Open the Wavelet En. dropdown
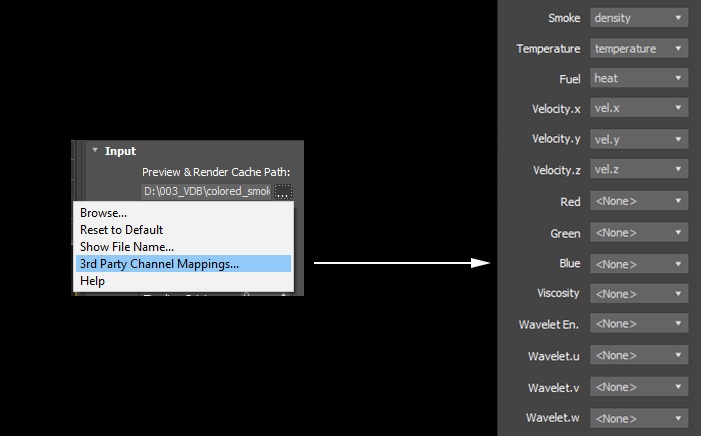Viewport: 701px width, 436px height. pos(639,323)
